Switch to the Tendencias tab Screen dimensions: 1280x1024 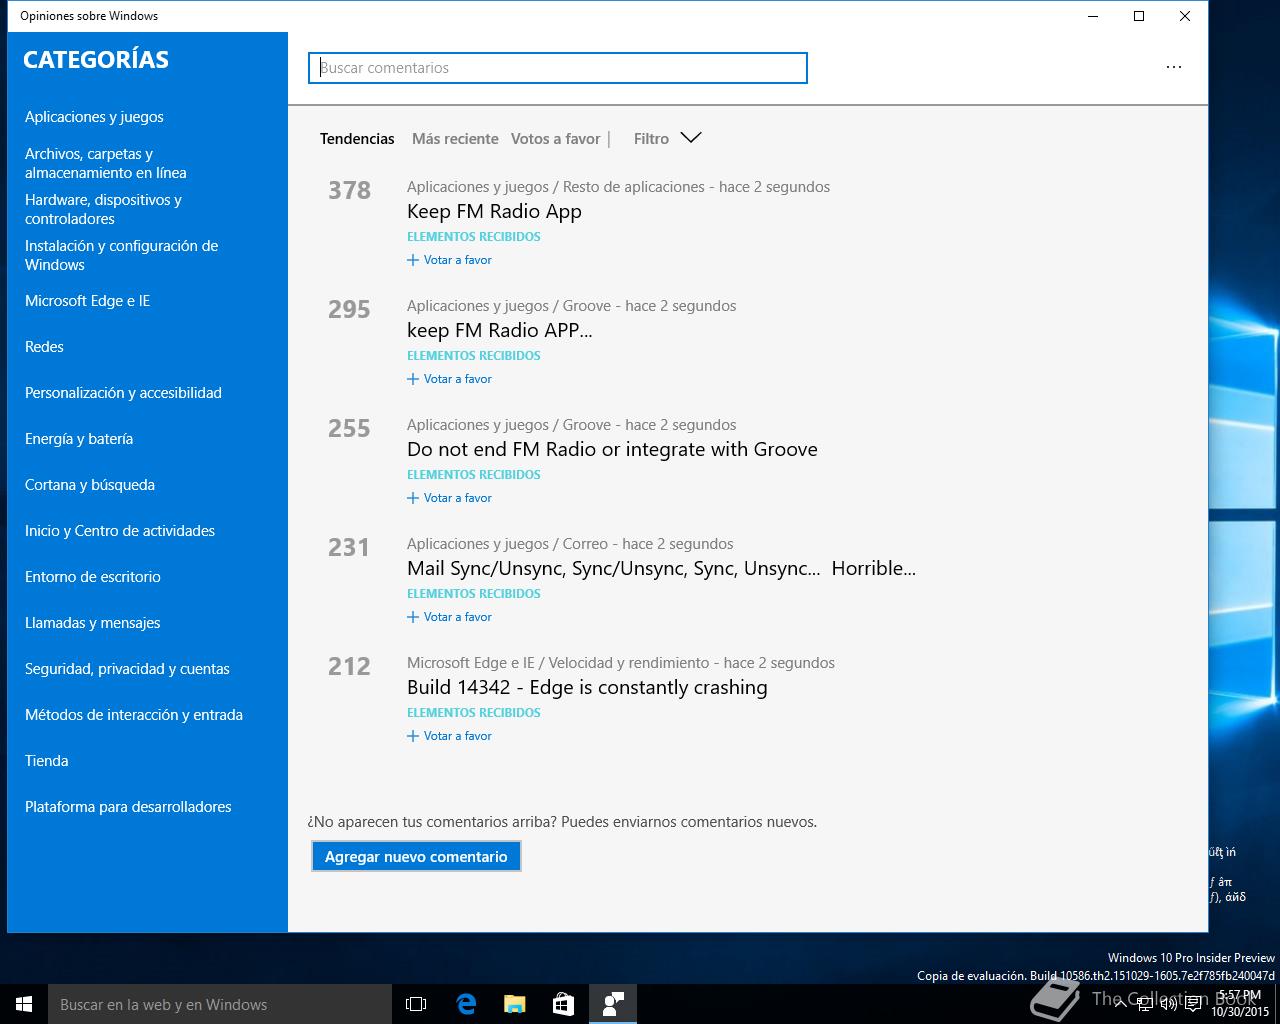357,139
